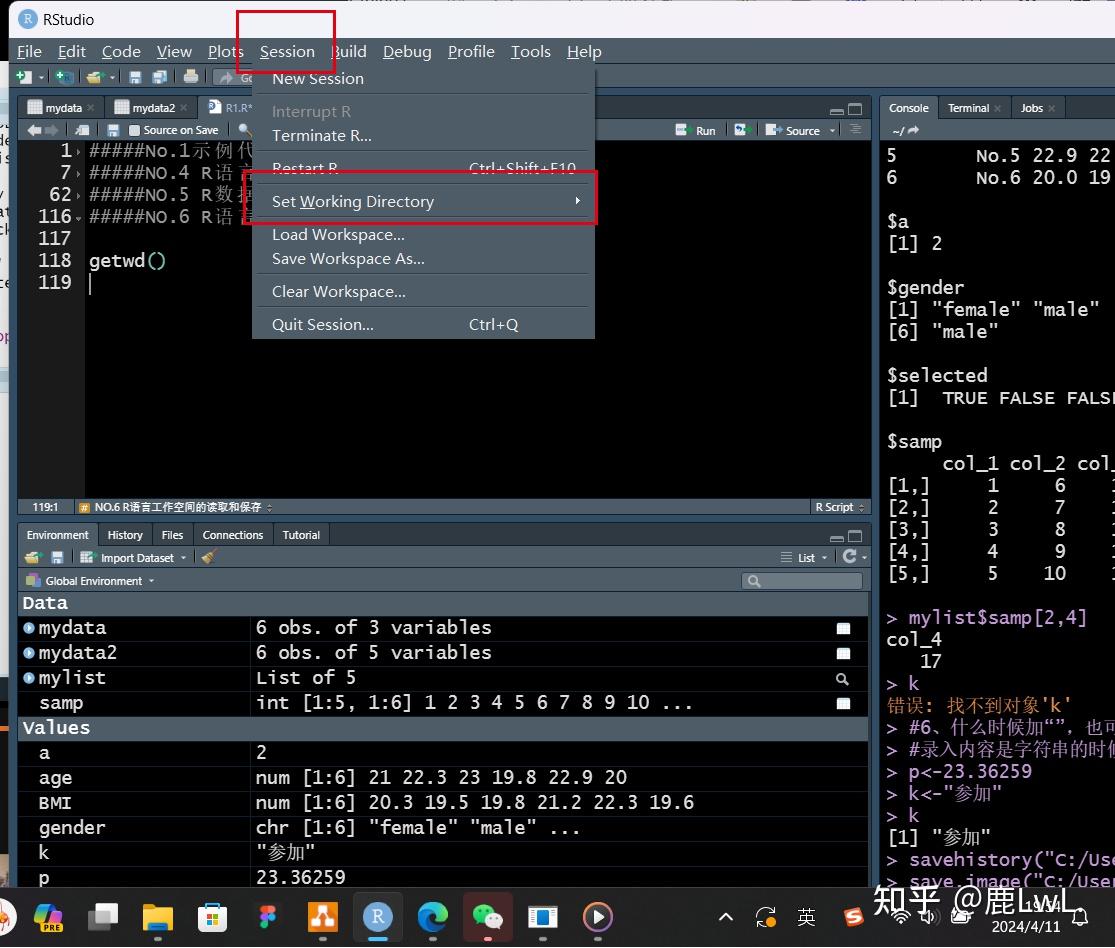Open Microsoft Edge from the taskbar
This screenshot has height=948, width=1115.
pyautogui.click(x=432, y=916)
